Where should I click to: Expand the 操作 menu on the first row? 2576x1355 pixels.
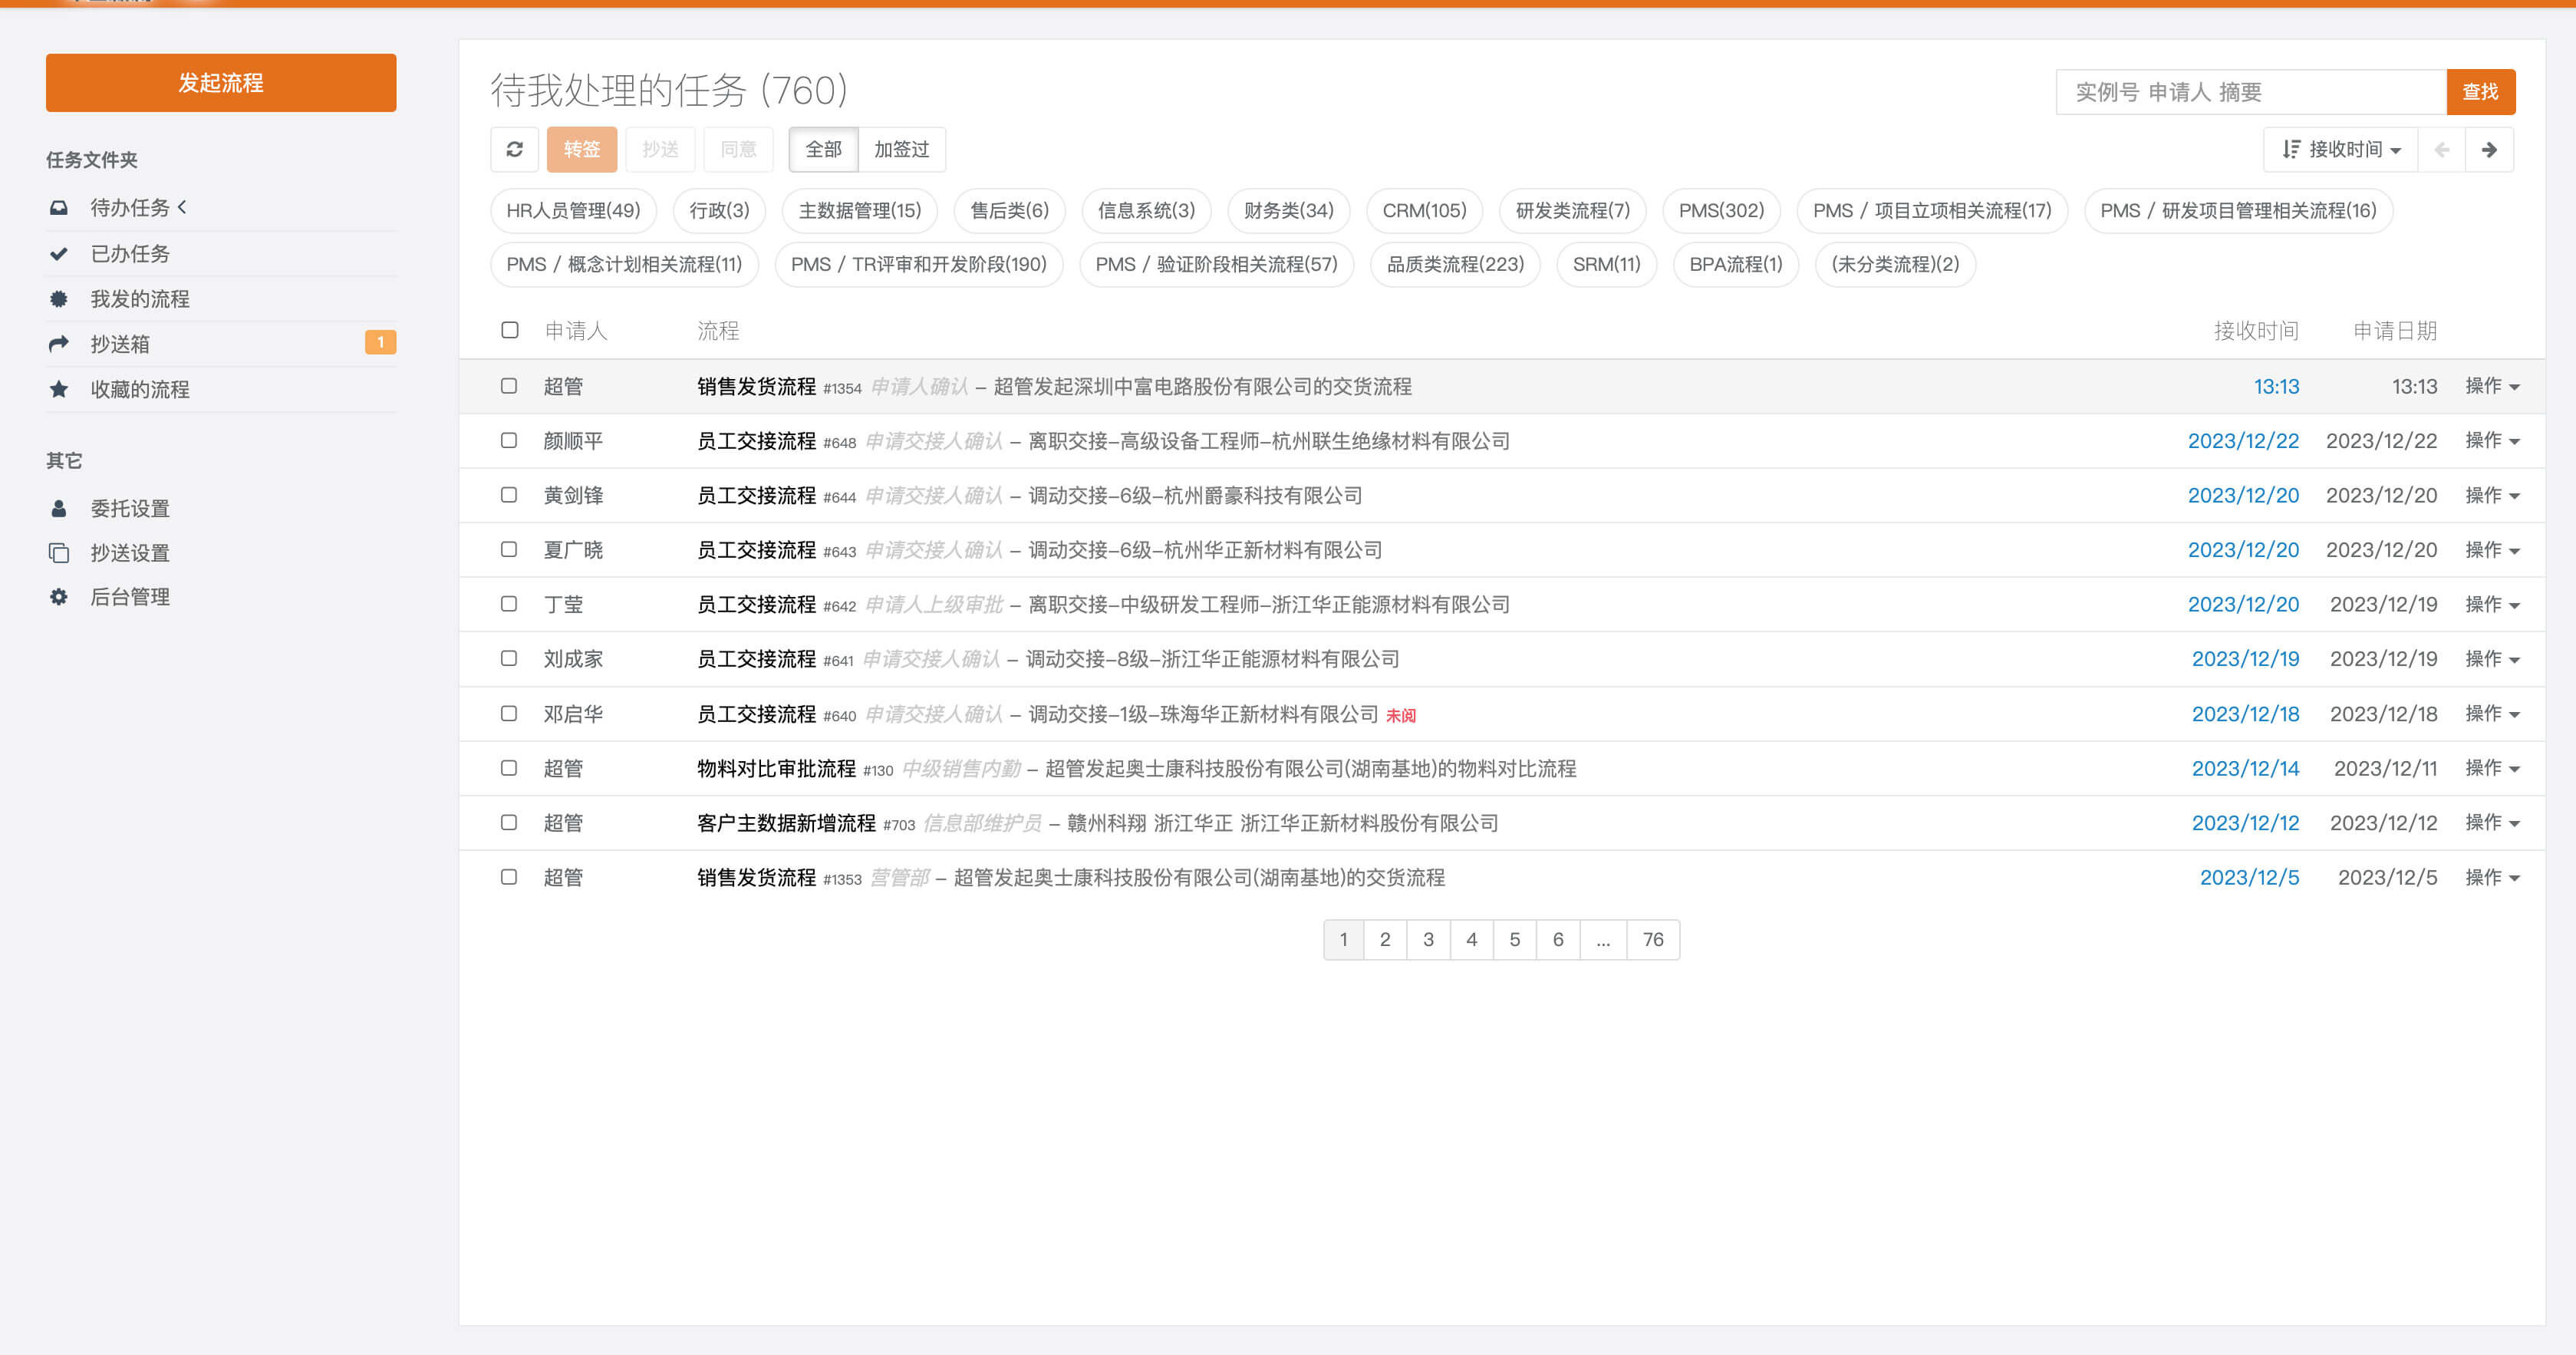point(2491,386)
